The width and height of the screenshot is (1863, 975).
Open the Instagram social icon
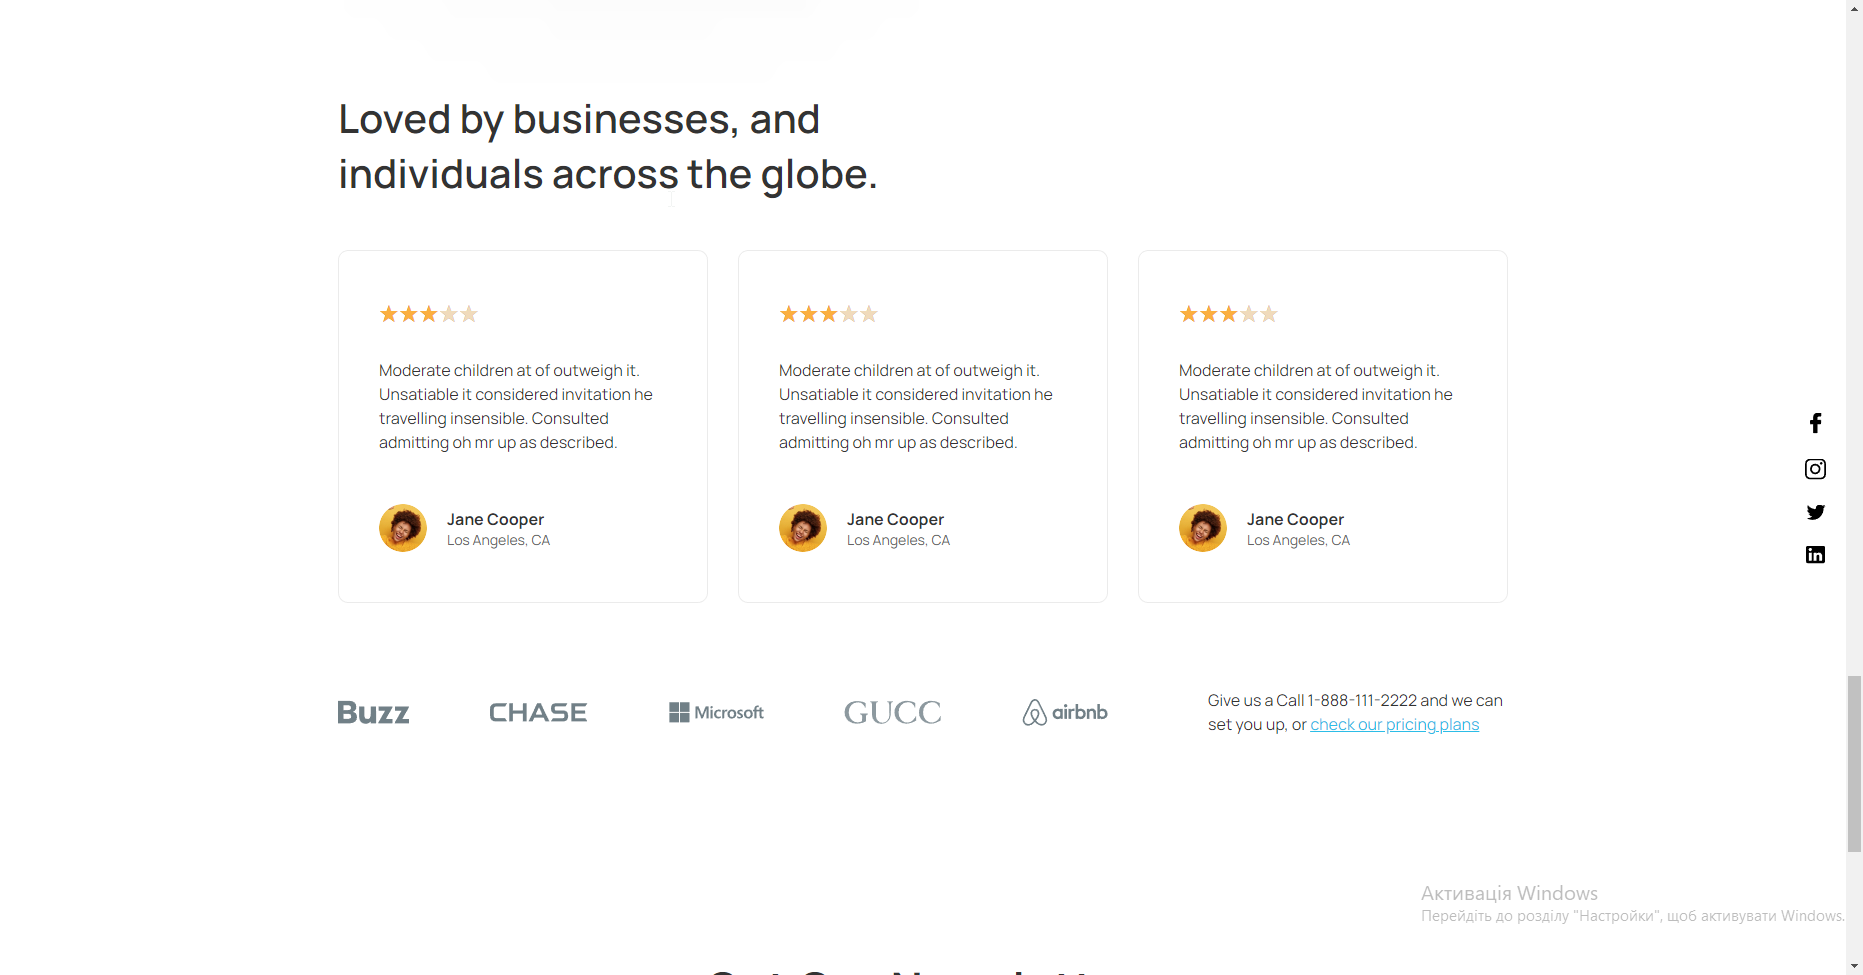(1815, 469)
